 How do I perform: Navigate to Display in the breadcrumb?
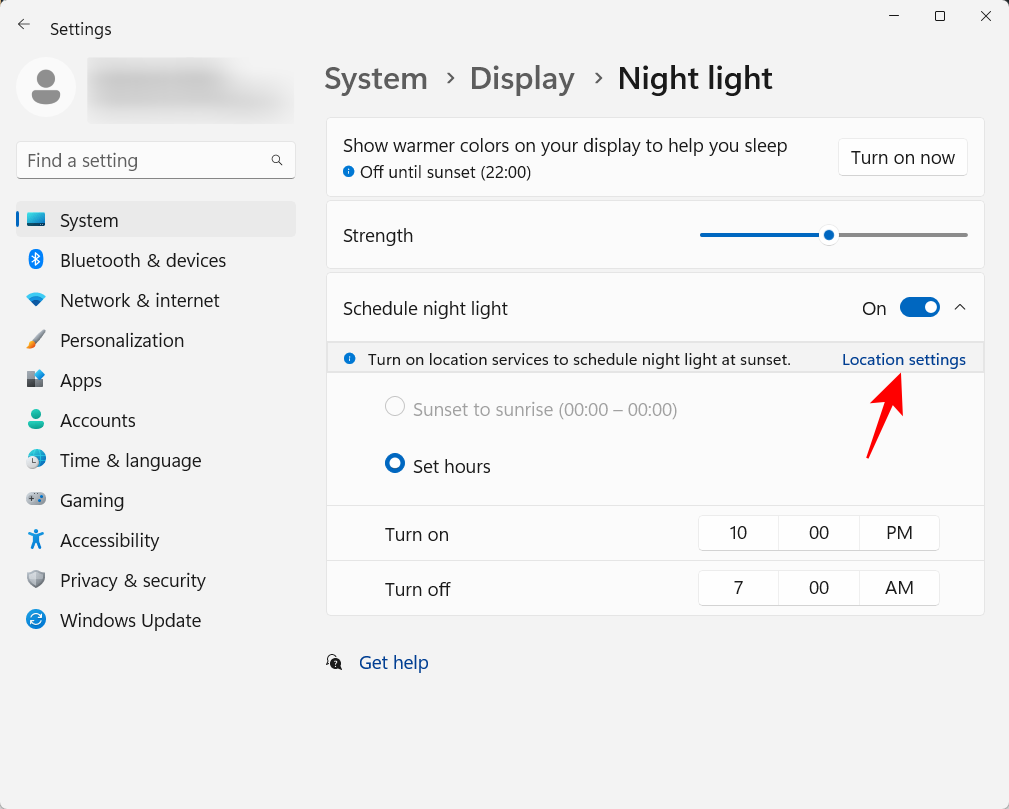[x=521, y=78]
